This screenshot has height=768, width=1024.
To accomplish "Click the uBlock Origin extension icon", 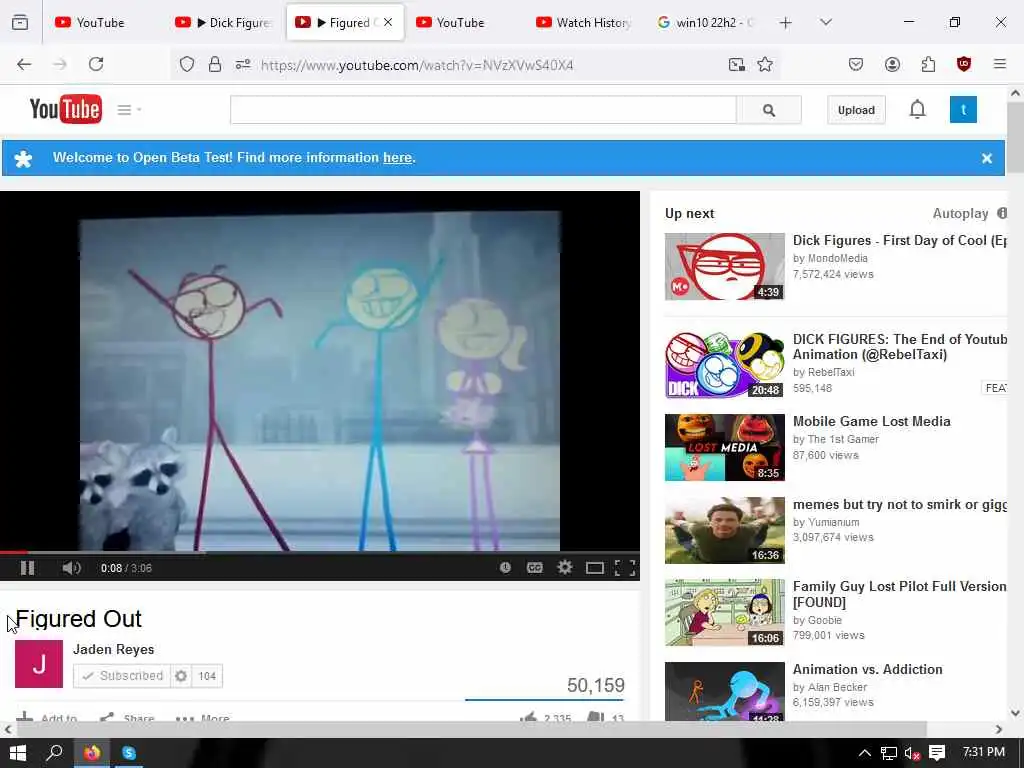I will tap(964, 64).
